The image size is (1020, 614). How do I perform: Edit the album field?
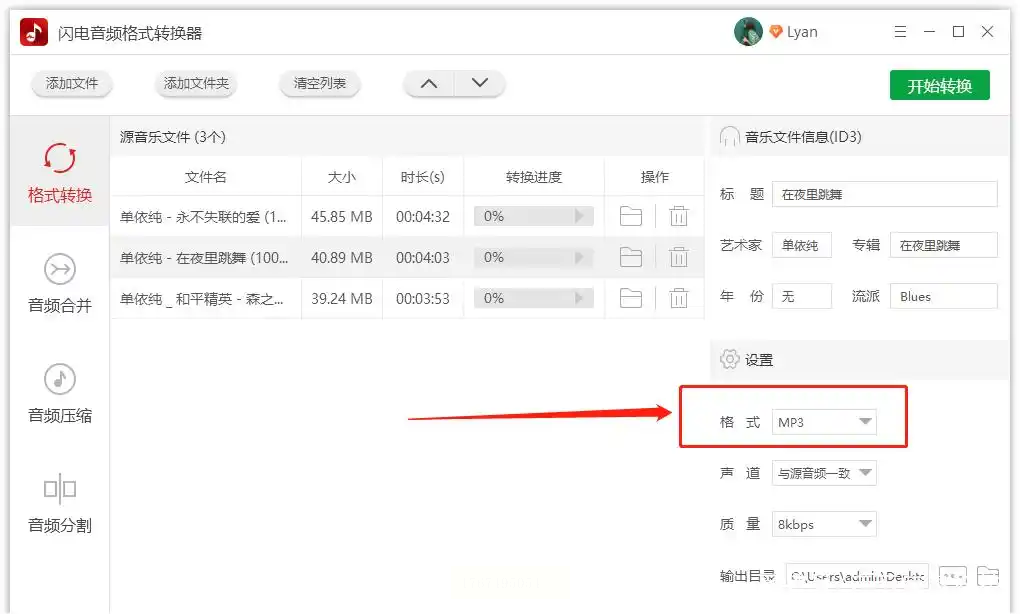coord(943,245)
